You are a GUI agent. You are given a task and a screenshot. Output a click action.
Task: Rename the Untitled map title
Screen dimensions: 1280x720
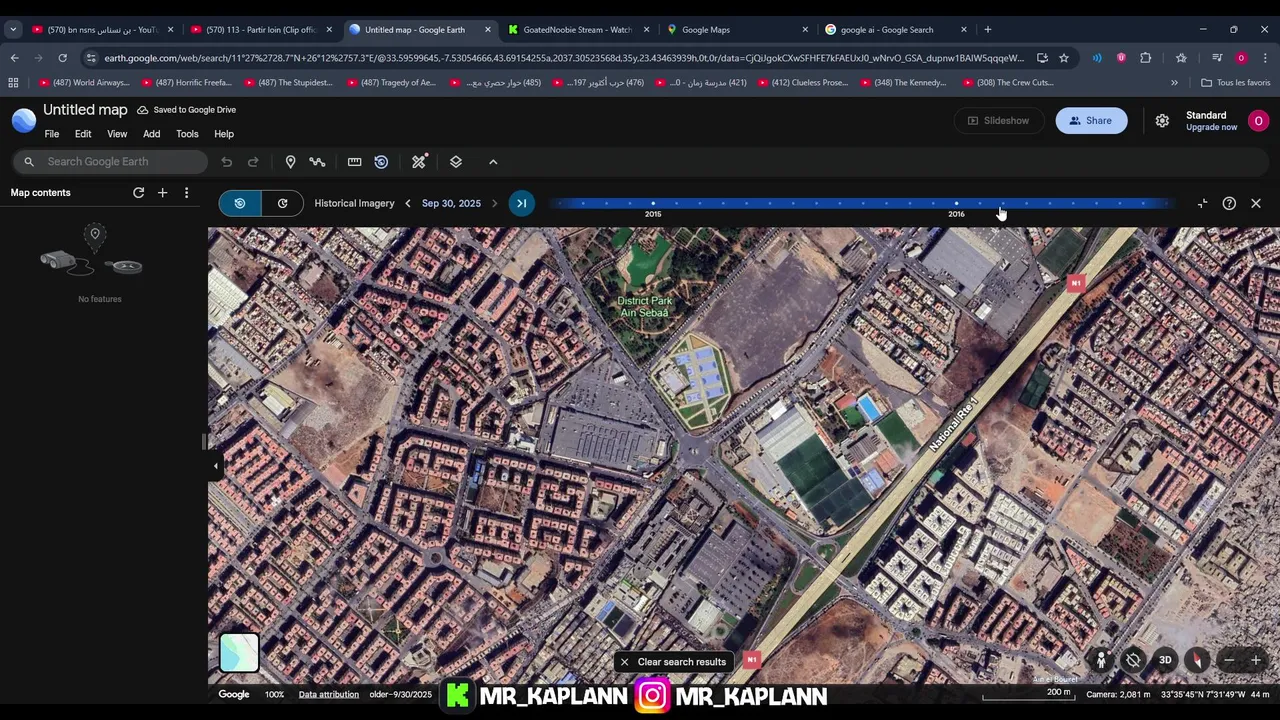[x=85, y=109]
